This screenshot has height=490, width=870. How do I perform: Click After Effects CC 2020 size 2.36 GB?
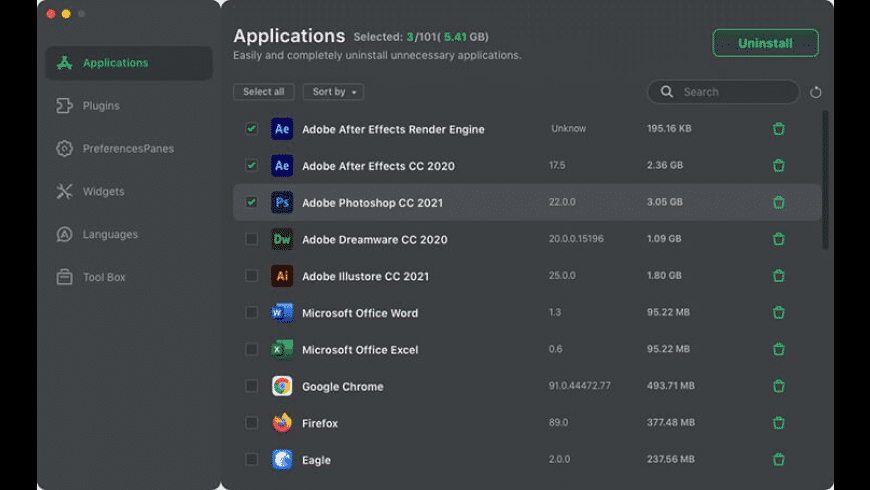coord(665,165)
